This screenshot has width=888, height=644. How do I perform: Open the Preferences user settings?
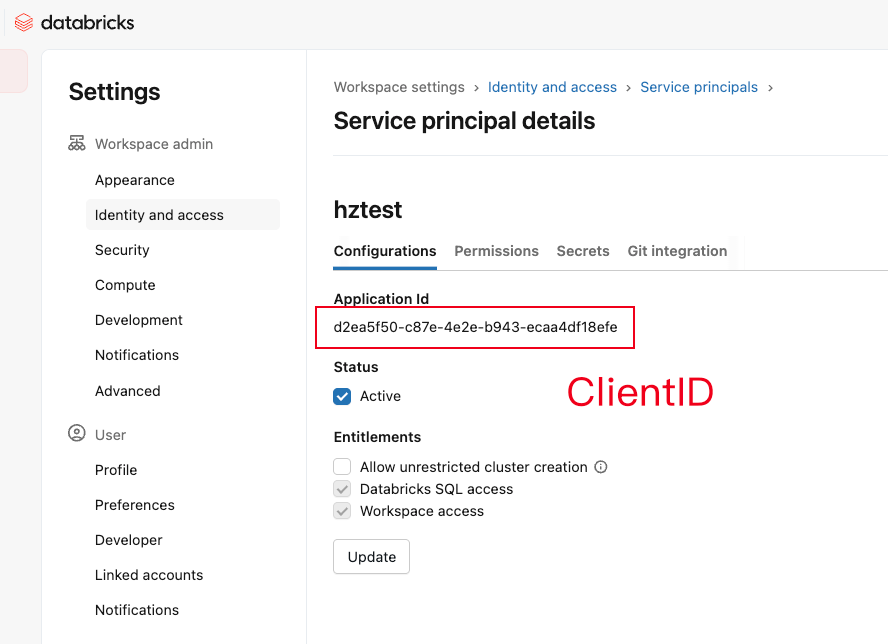[135, 505]
